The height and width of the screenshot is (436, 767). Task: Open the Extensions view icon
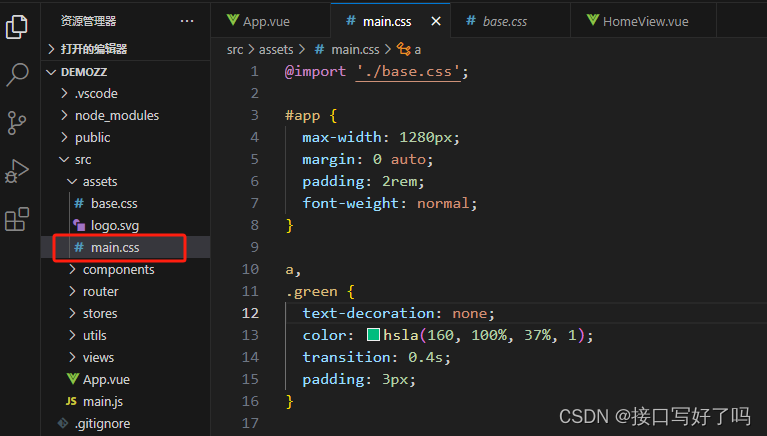click(x=17, y=219)
